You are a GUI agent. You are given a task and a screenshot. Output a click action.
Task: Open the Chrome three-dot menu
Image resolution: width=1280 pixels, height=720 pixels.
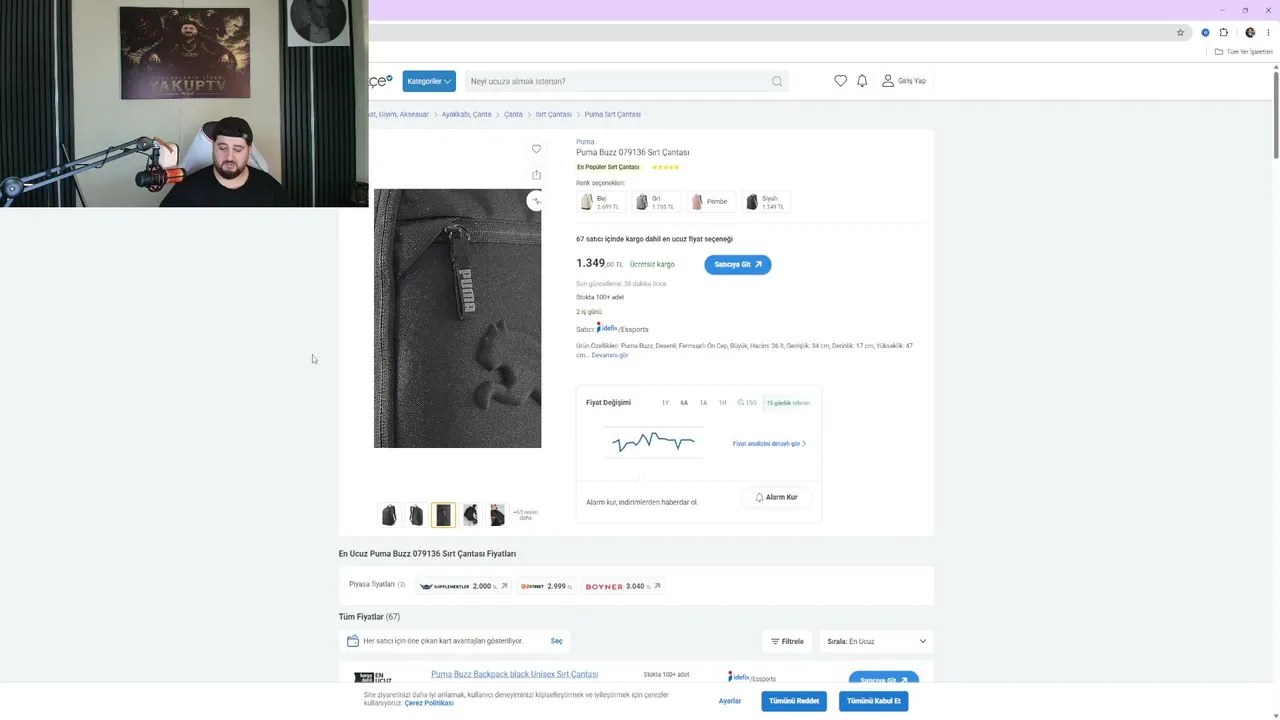click(x=1268, y=32)
